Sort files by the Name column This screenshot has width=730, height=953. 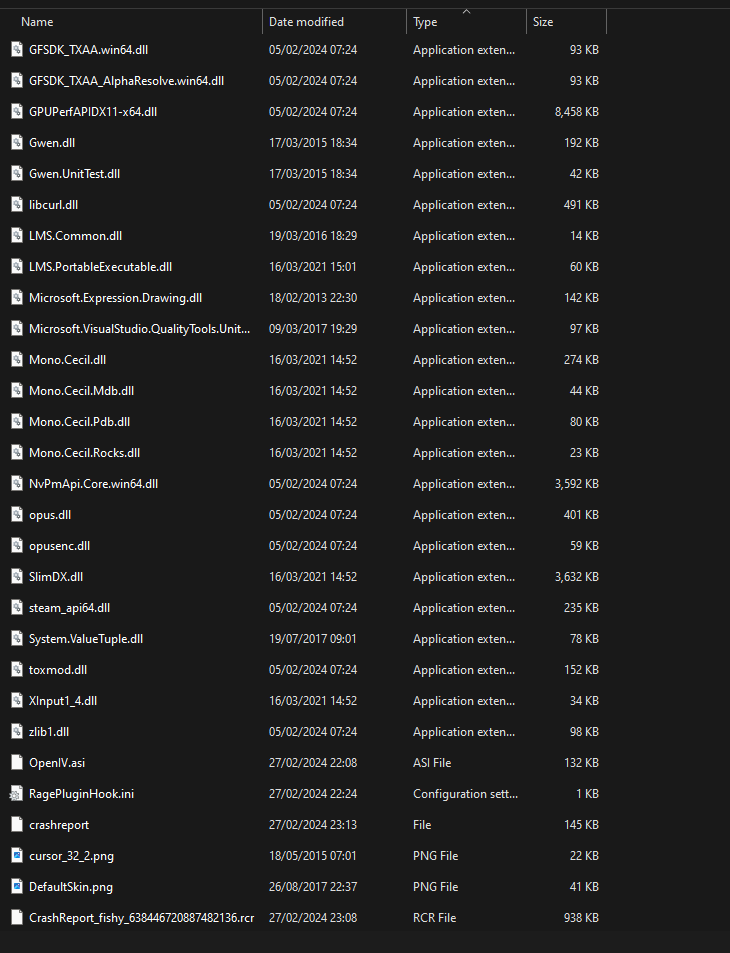pyautogui.click(x=37, y=22)
